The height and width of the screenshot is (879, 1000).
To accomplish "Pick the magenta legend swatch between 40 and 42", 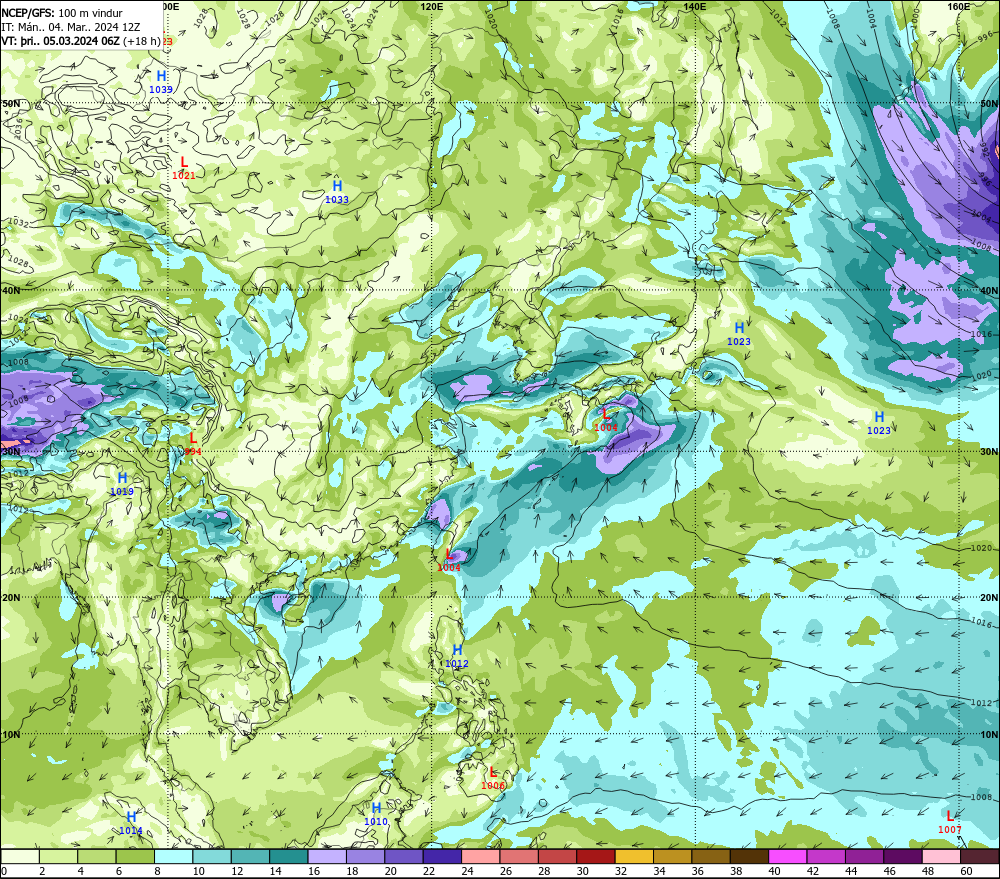I will 788,856.
